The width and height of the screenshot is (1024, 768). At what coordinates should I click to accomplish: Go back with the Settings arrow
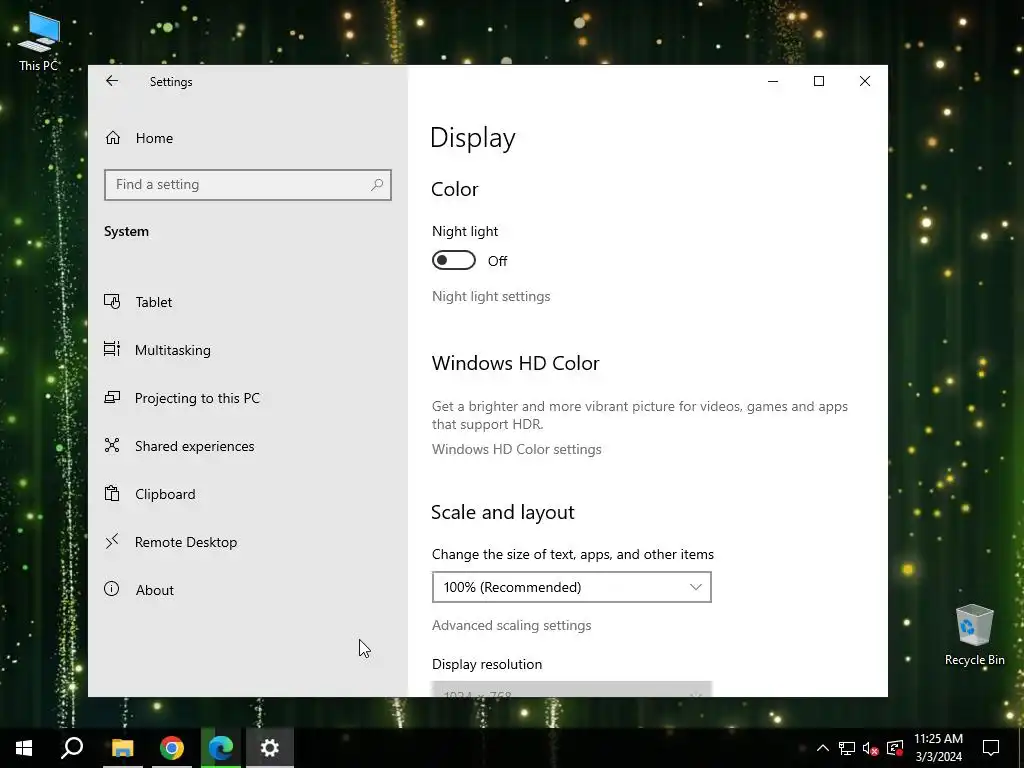[112, 81]
